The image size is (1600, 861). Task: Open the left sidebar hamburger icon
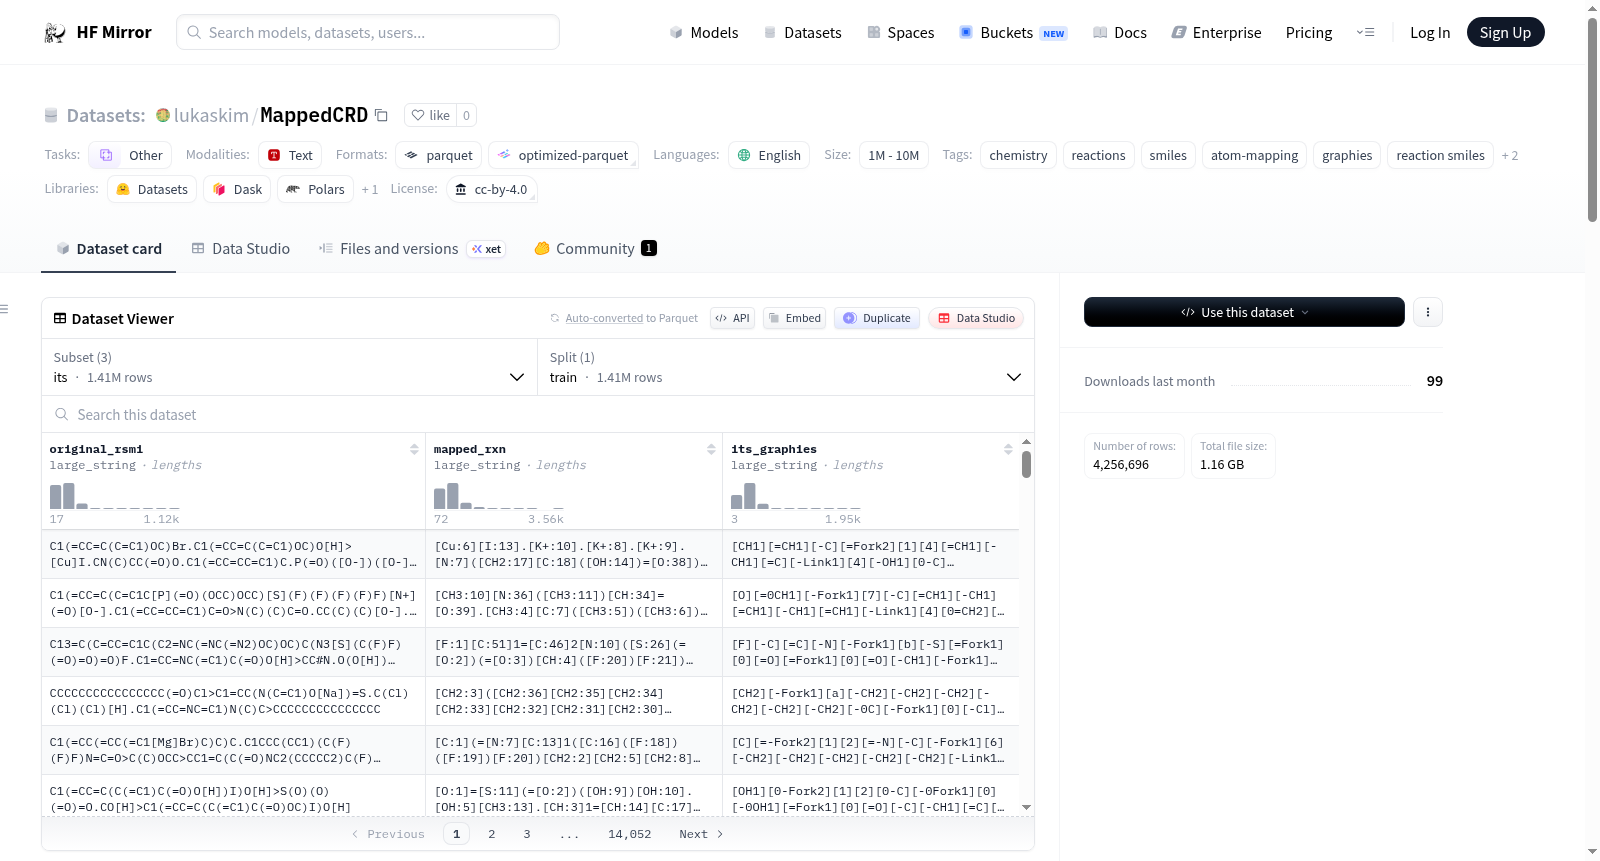[5, 309]
